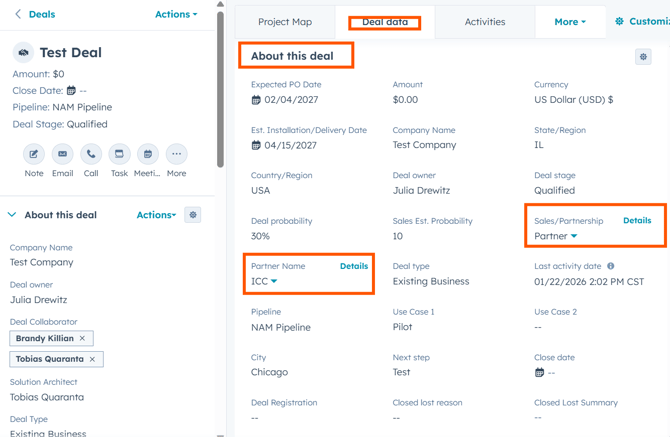670x437 pixels.
Task: Create a Task using task icon
Action: point(119,154)
